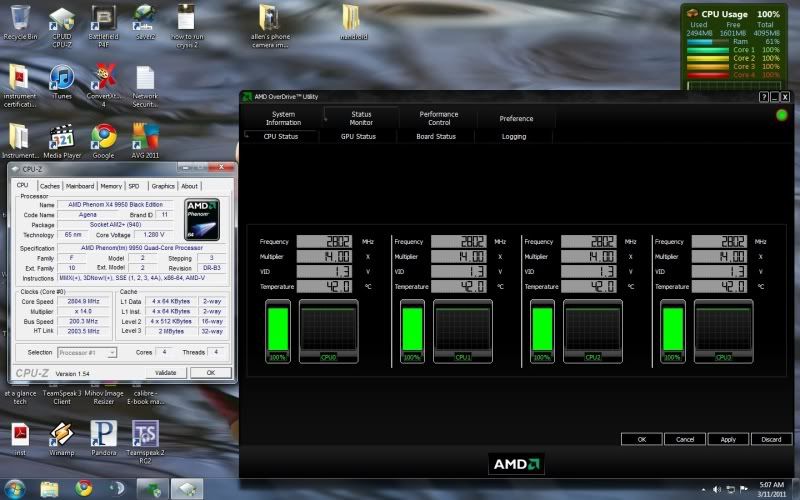Open the Teamspeak 2 RC2 shortcut
Viewport: 800px width, 500px height.
(145, 442)
